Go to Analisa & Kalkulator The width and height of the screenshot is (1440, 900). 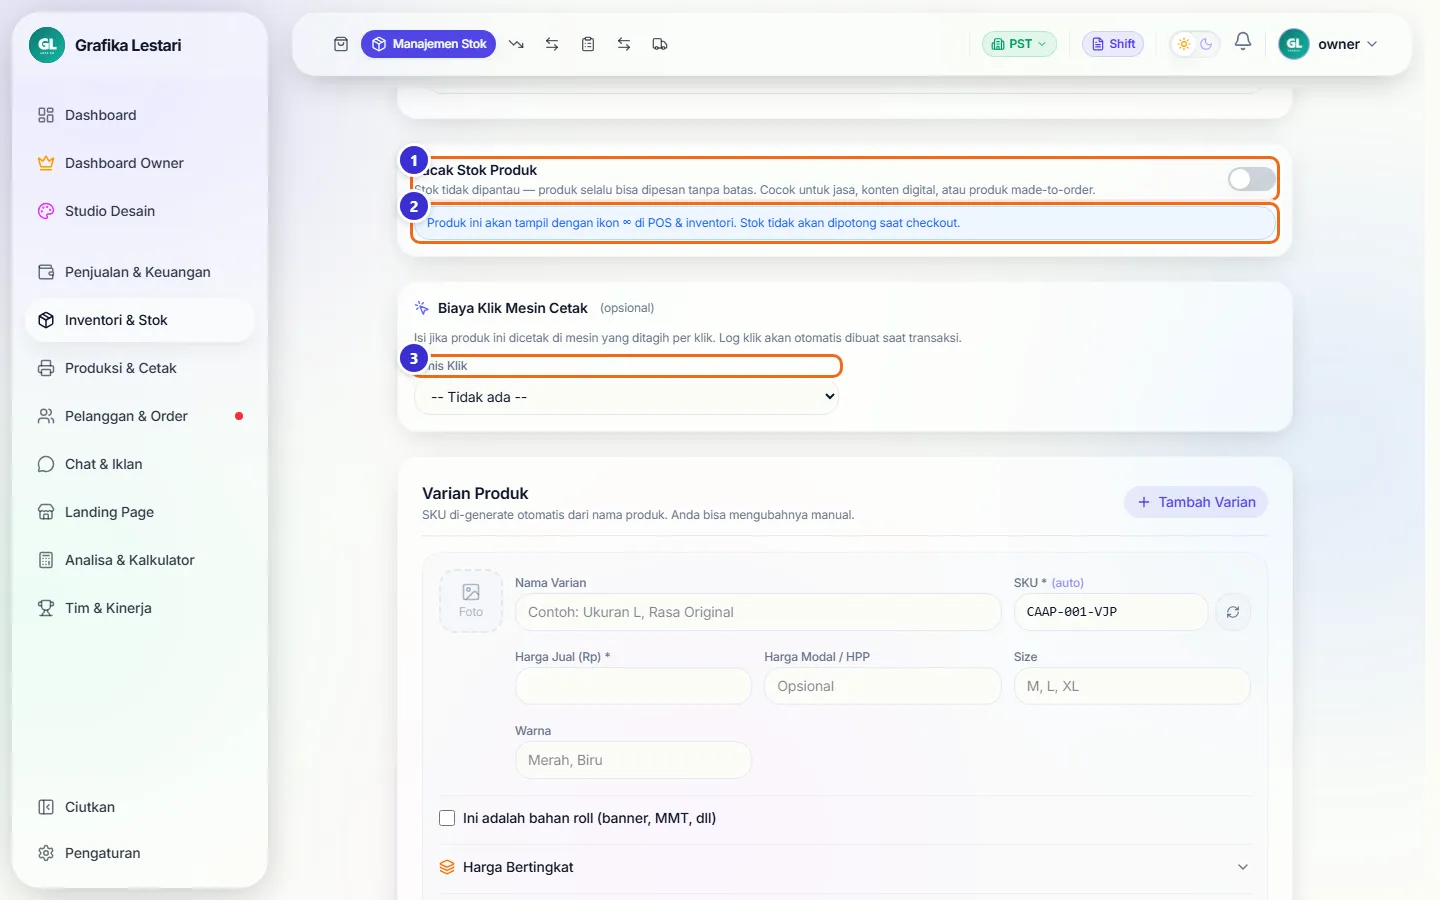[x=139, y=560]
